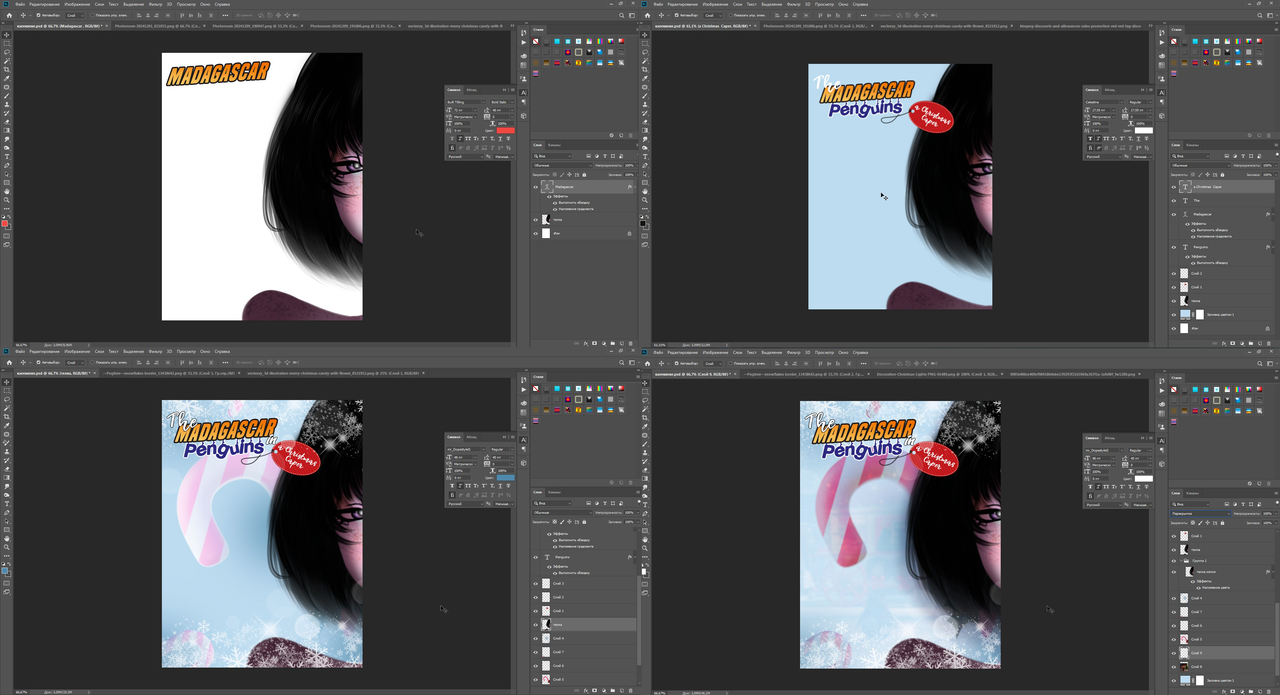The width and height of the screenshot is (1280, 695).
Task: Toggle the Penguins layer eye in the plain-blue-canvas window
Action: coord(1174,247)
